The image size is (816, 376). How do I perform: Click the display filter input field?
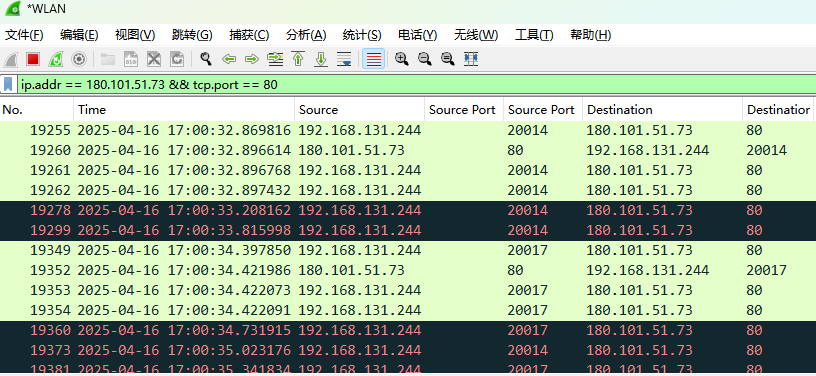tap(415, 84)
